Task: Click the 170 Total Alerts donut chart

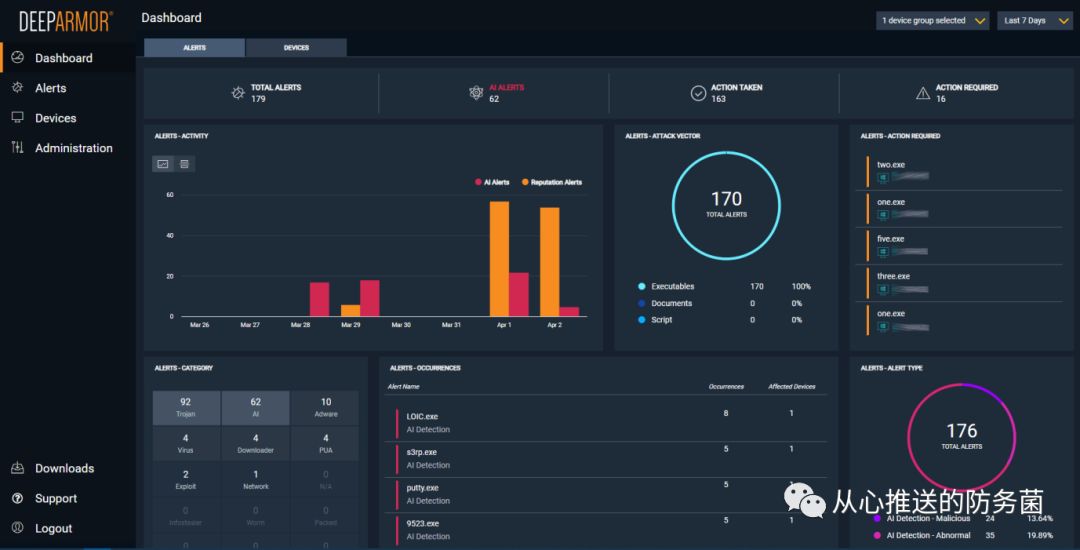Action: click(726, 206)
